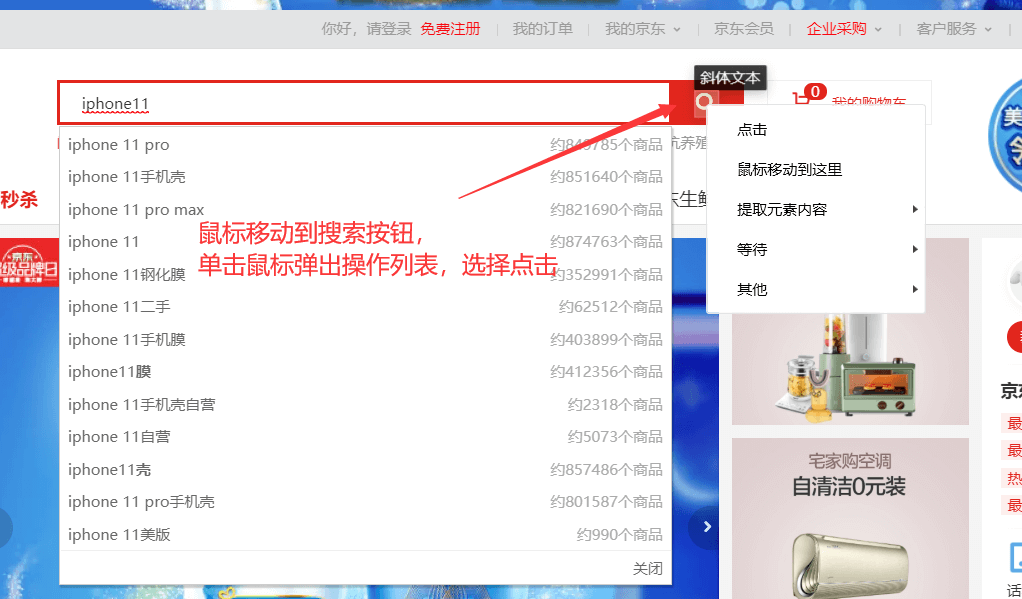
Task: Select suggestion iphone 11美版
Action: 365,534
